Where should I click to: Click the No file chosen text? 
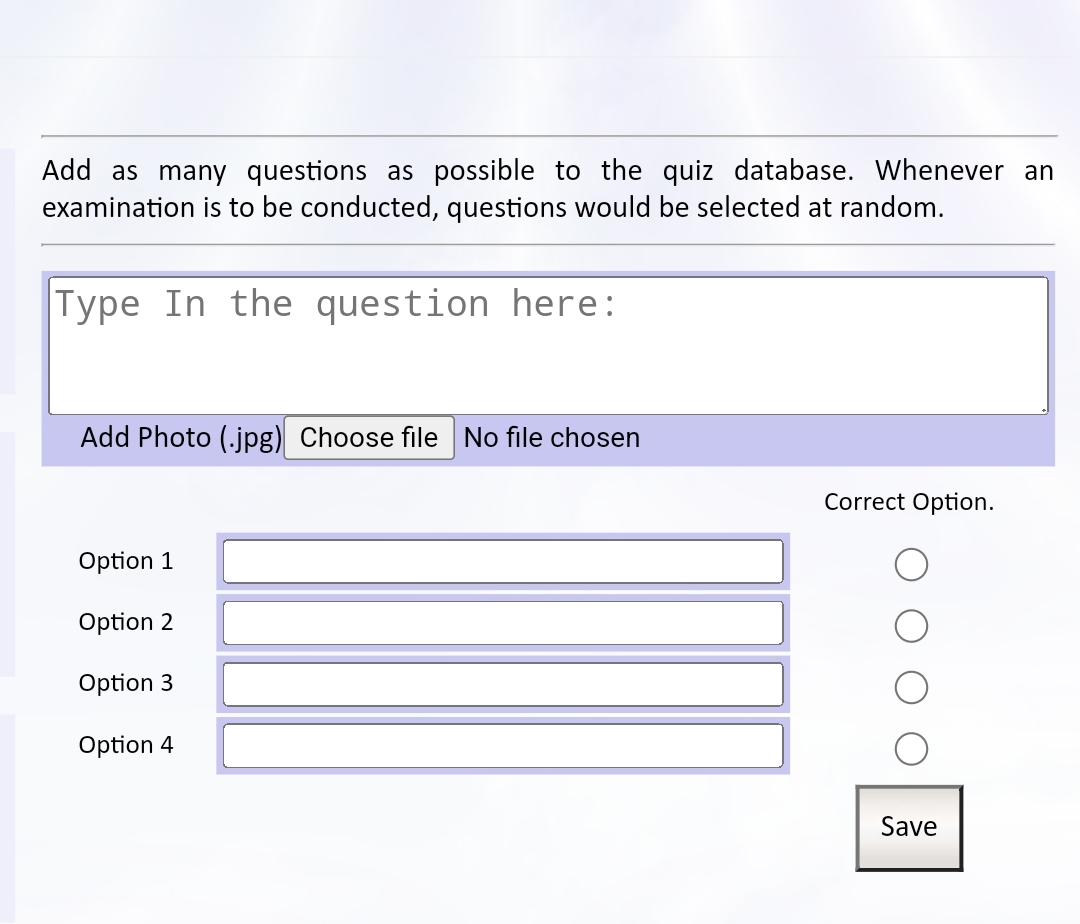552,438
